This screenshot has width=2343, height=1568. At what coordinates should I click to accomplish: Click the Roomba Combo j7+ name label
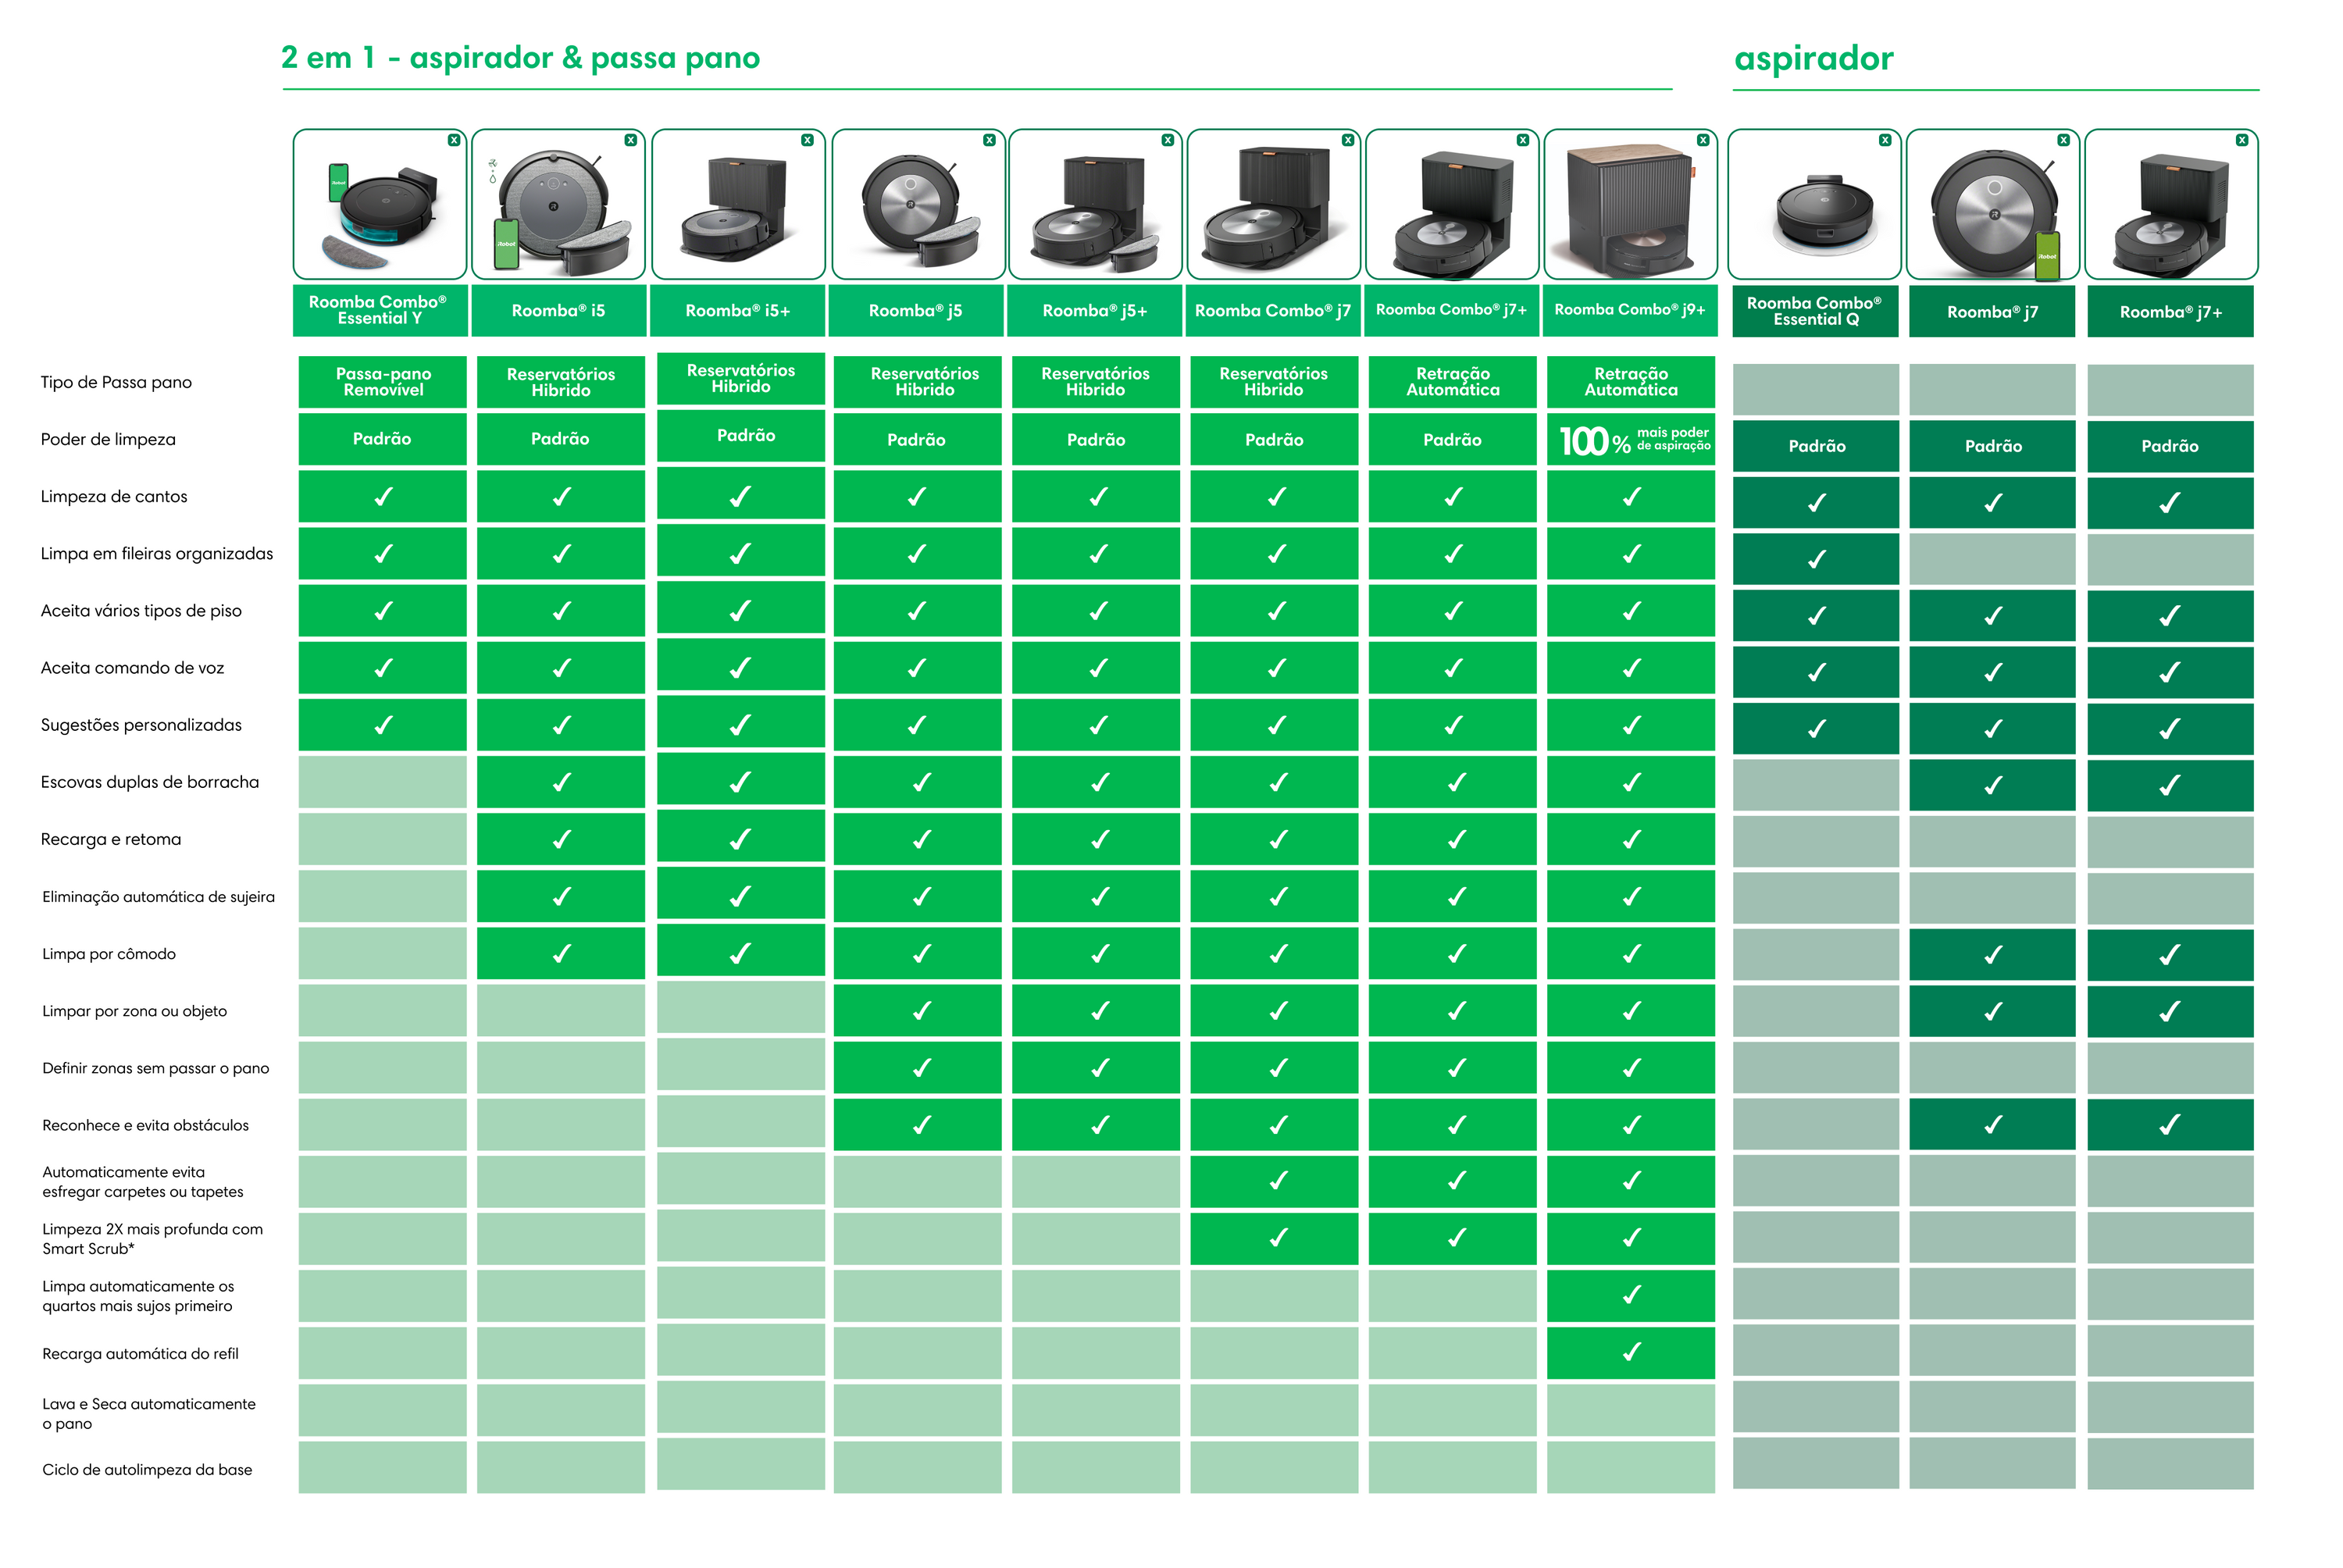[1451, 310]
